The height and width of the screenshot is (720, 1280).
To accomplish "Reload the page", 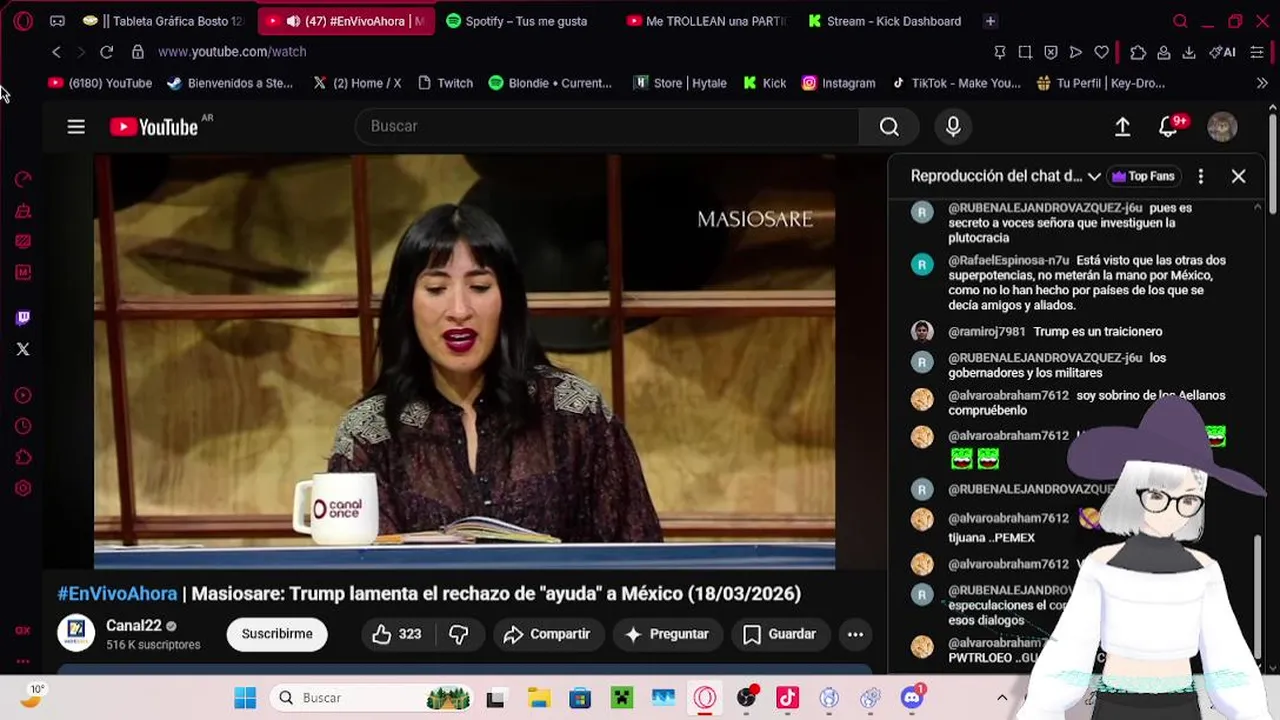I will click(x=106, y=52).
